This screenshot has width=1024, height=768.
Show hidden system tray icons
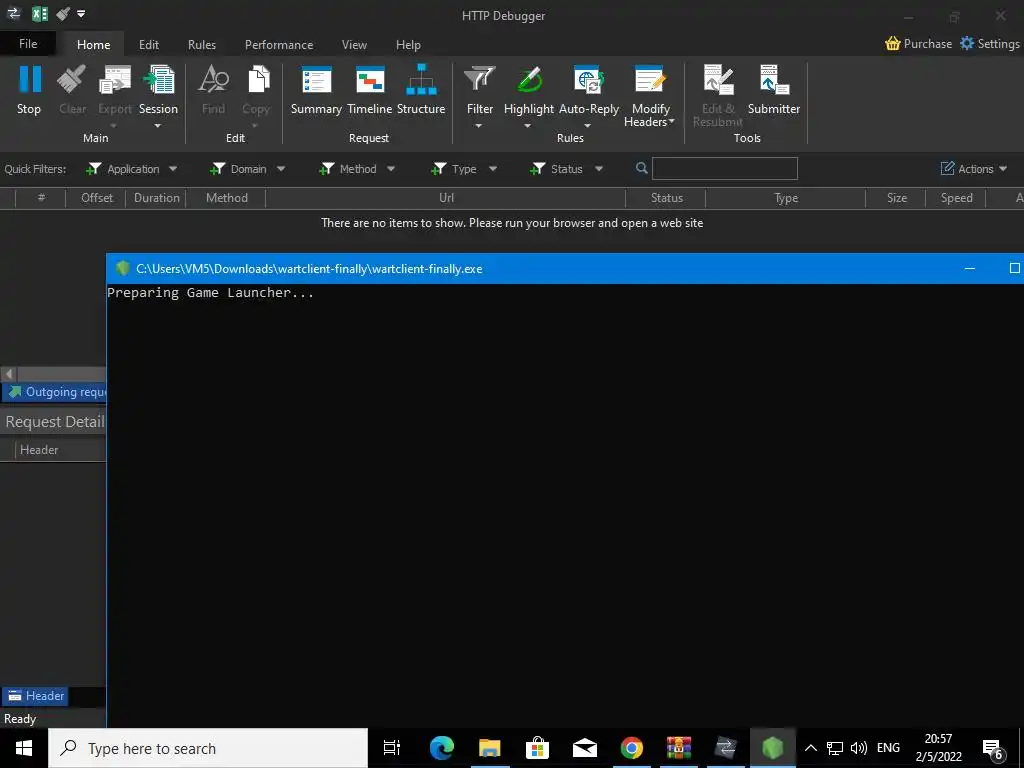pyautogui.click(x=810, y=748)
